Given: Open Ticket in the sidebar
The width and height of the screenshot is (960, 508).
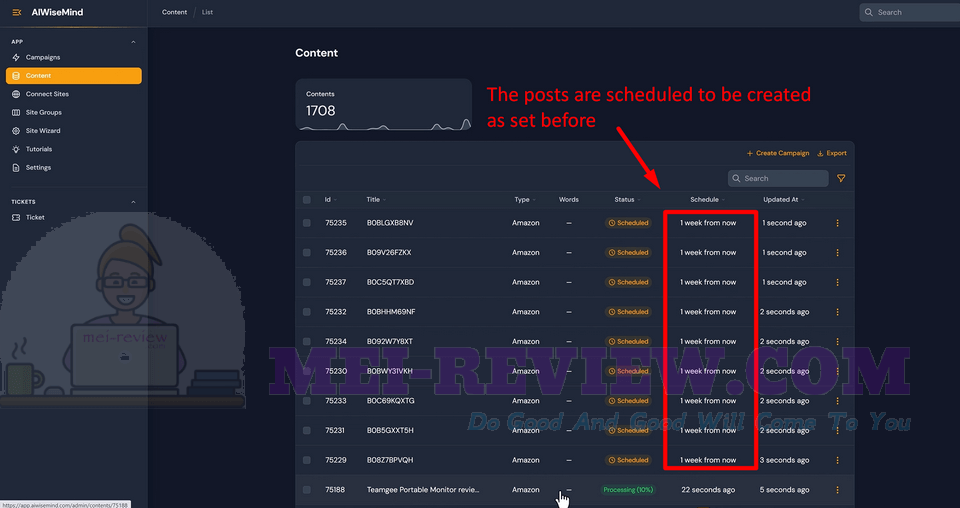Looking at the screenshot, I should pos(35,217).
